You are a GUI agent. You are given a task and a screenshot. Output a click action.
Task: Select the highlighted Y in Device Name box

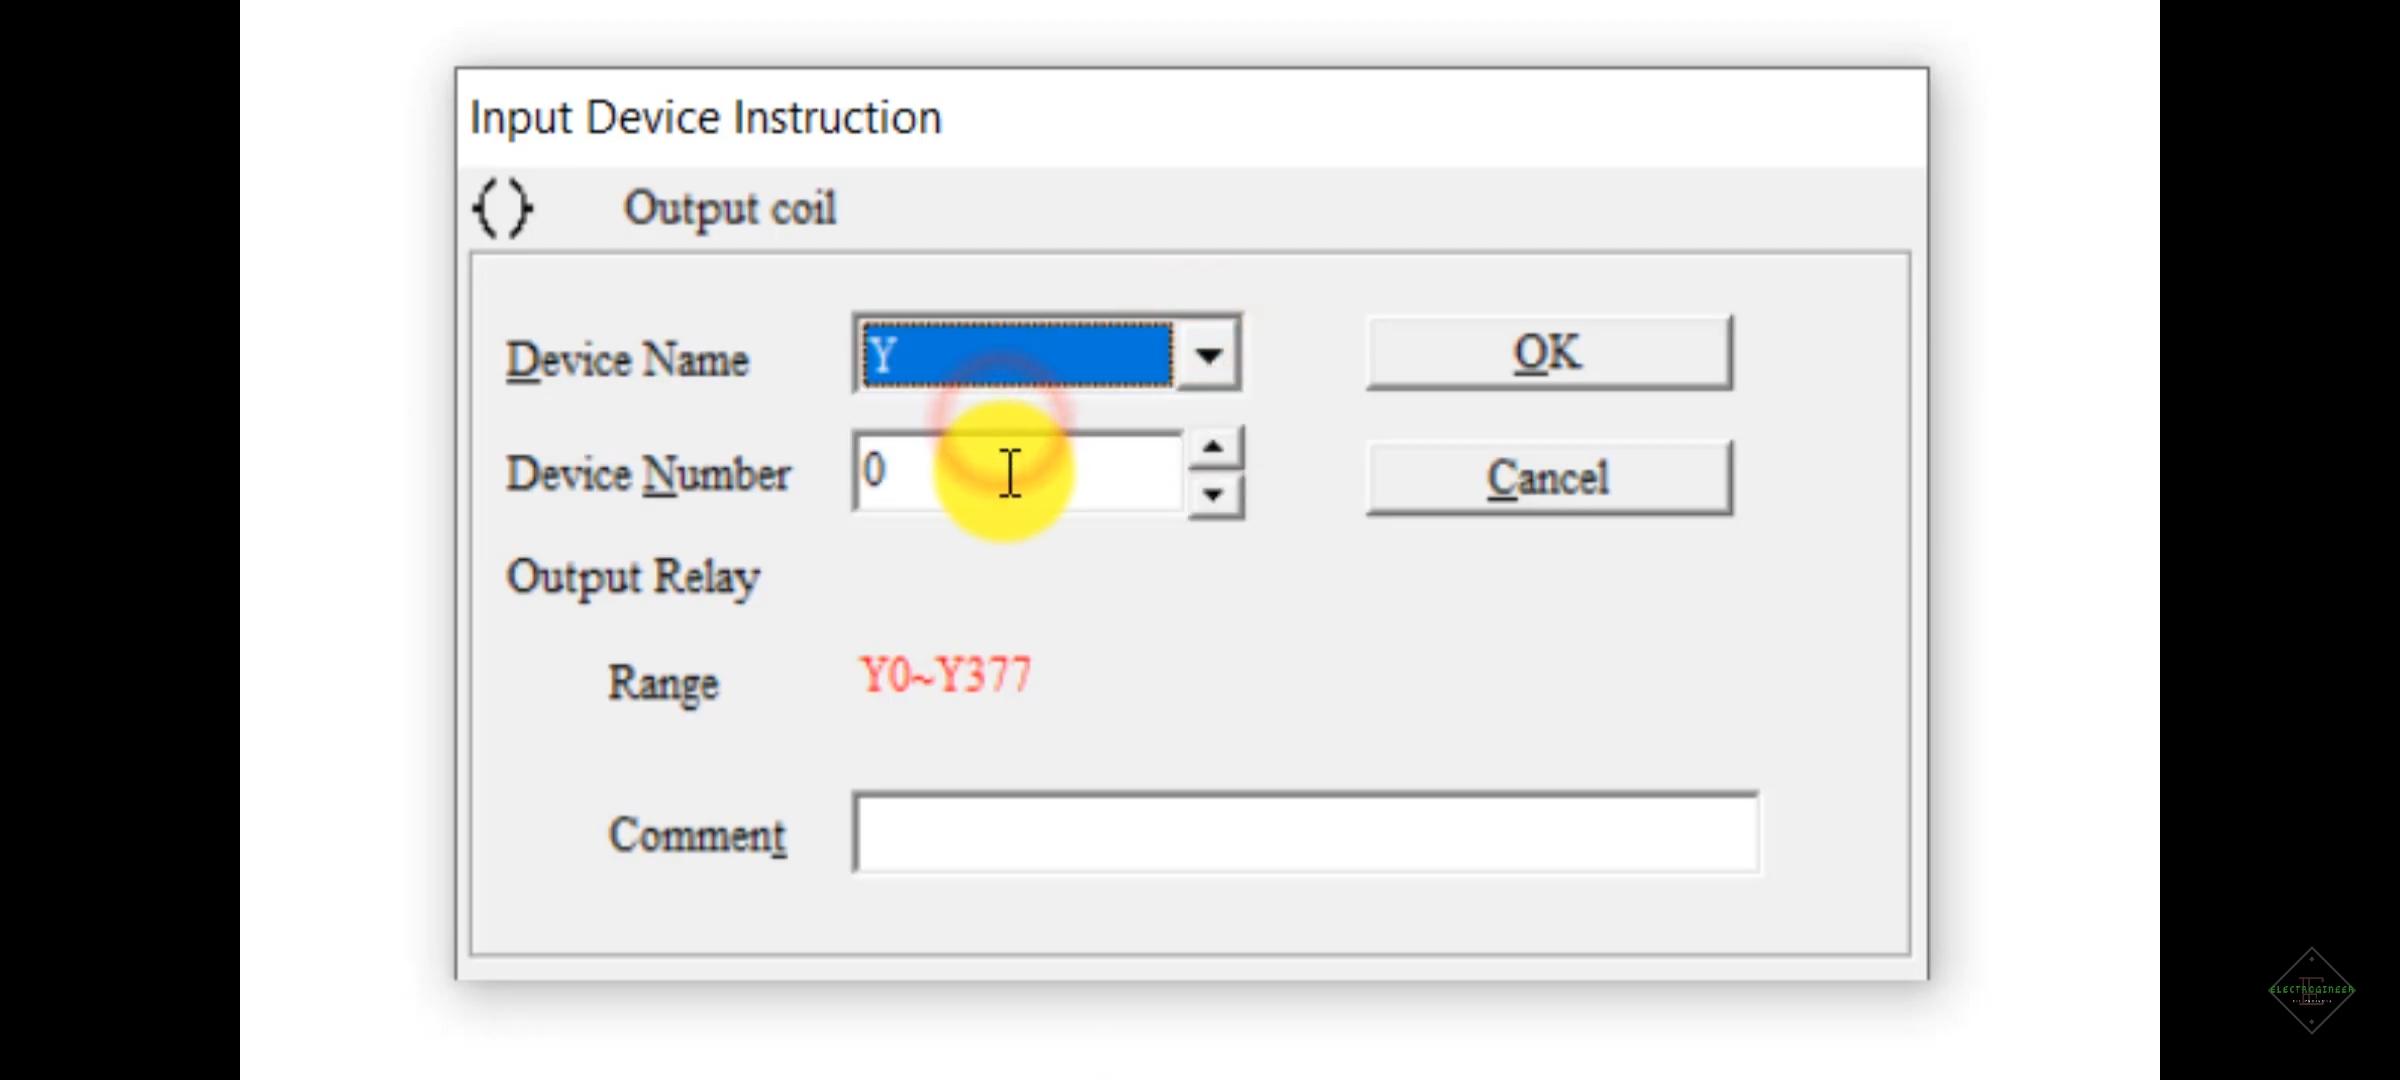[x=1015, y=355]
